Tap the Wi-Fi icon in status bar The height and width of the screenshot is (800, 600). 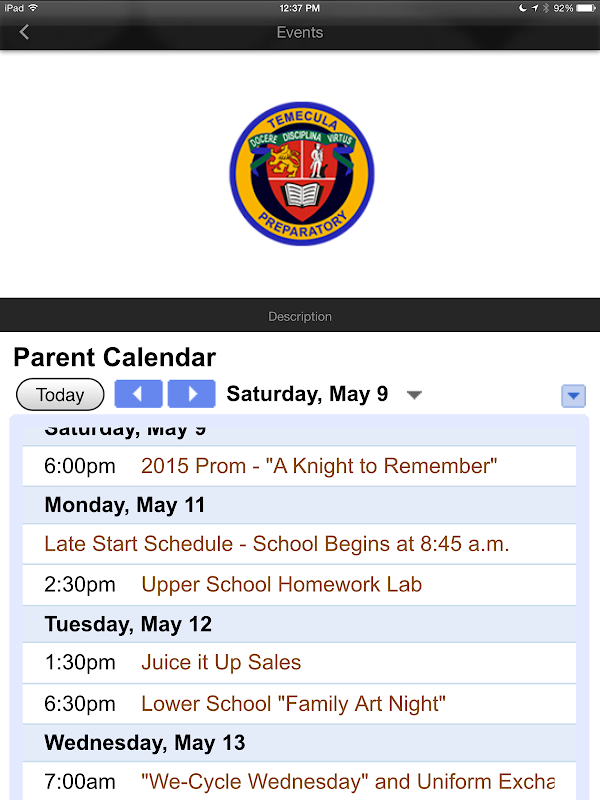pos(33,8)
